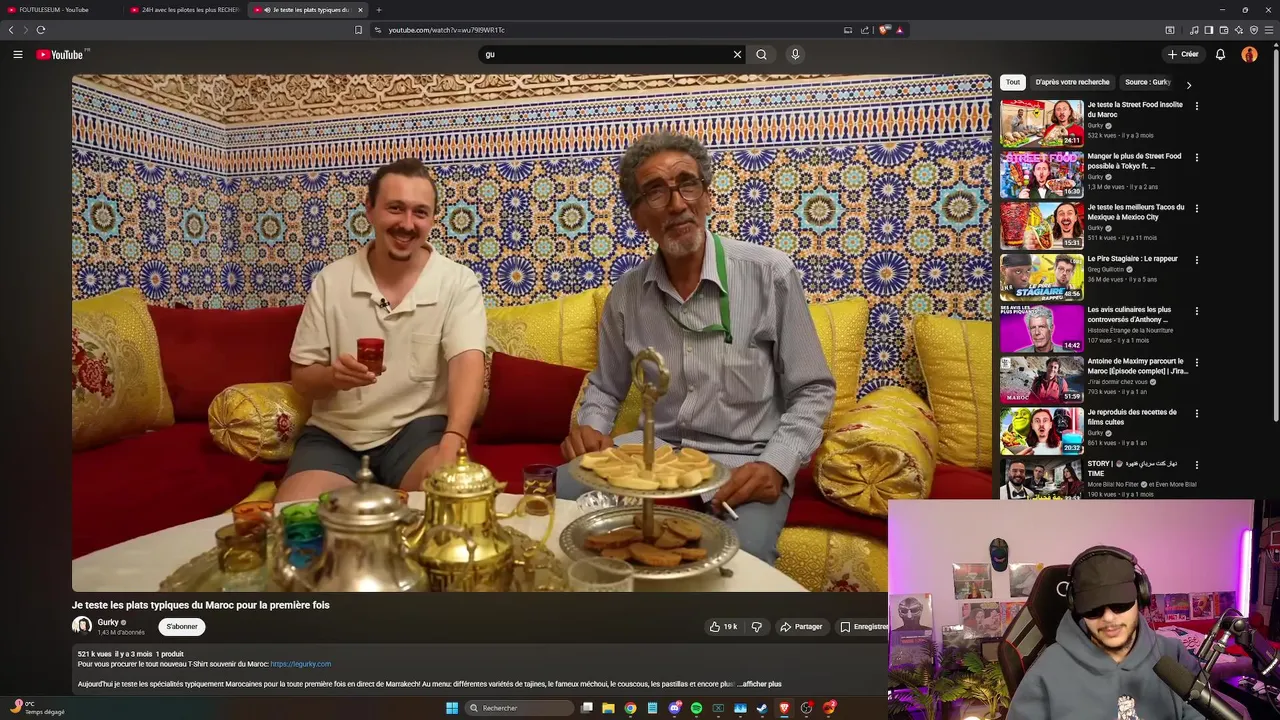Open options for Antoine de Maximy video
Image resolution: width=1280 pixels, height=720 pixels.
pos(1197,362)
